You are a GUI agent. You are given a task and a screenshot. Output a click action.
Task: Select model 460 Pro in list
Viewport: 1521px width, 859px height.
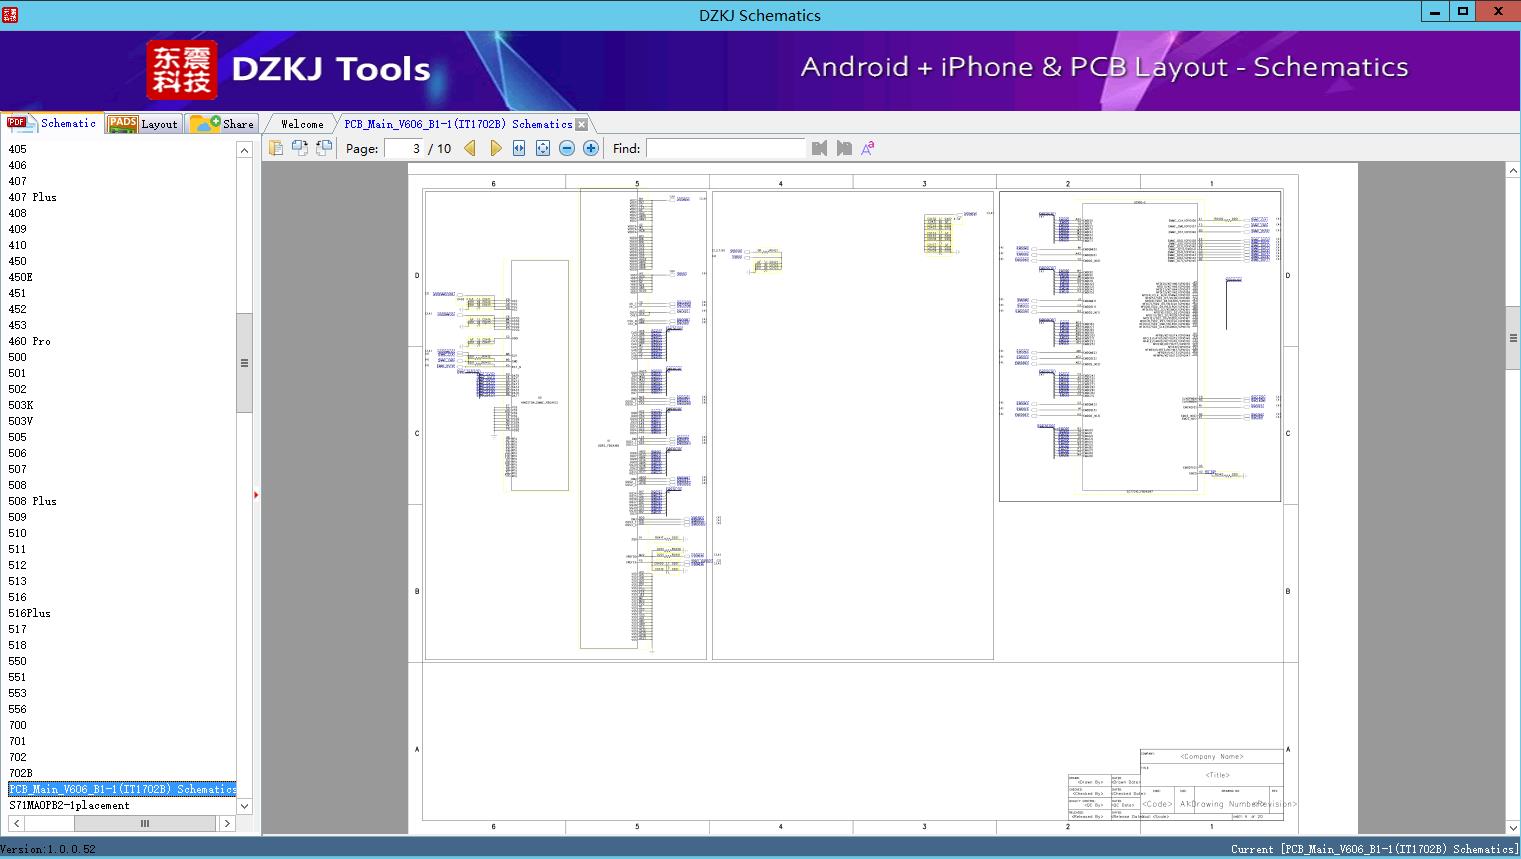30,341
